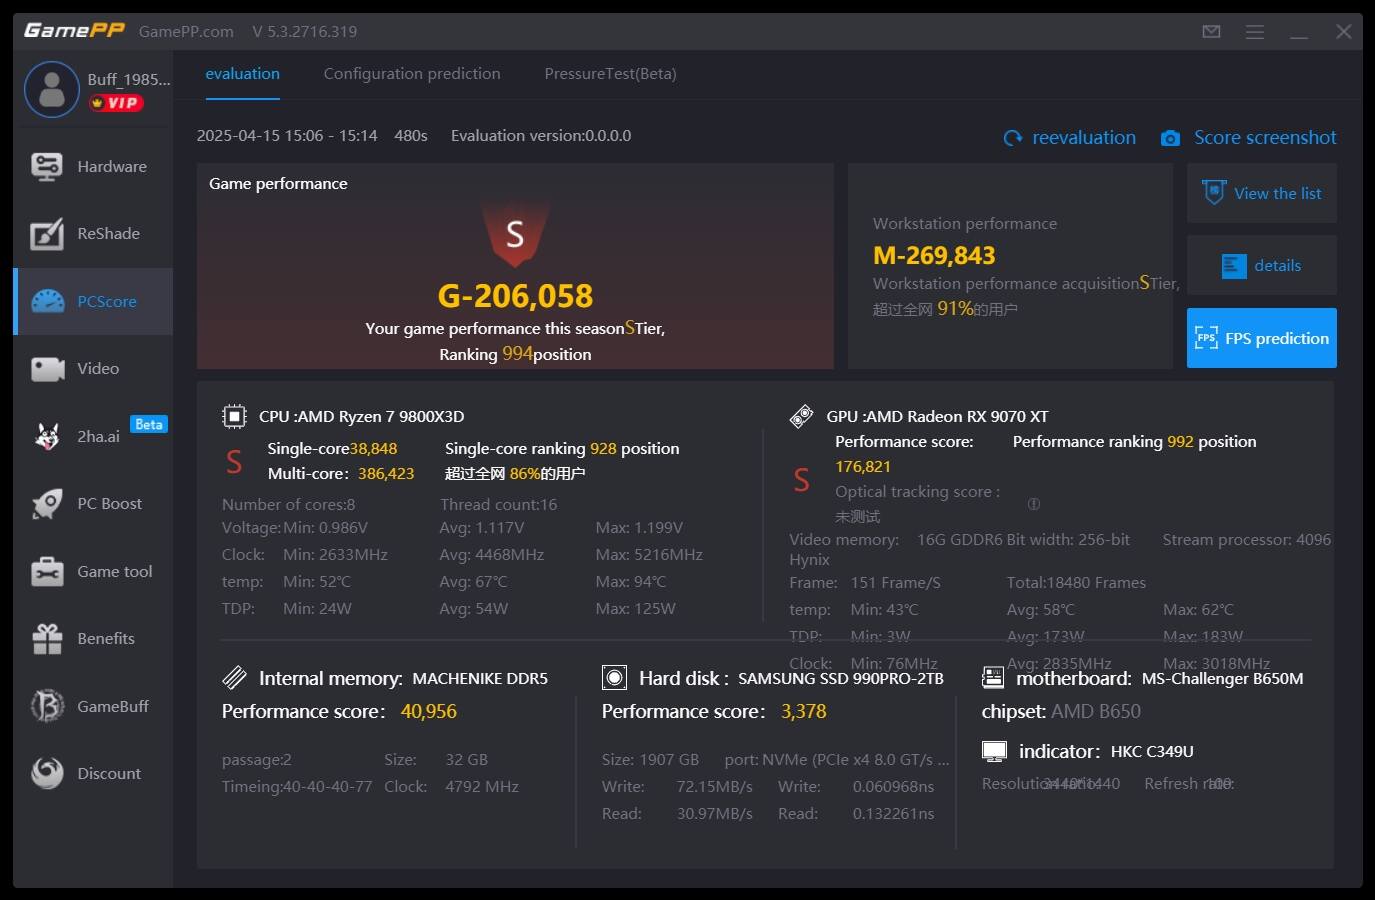Click the Hard disk icon
The image size is (1375, 900).
(614, 678)
